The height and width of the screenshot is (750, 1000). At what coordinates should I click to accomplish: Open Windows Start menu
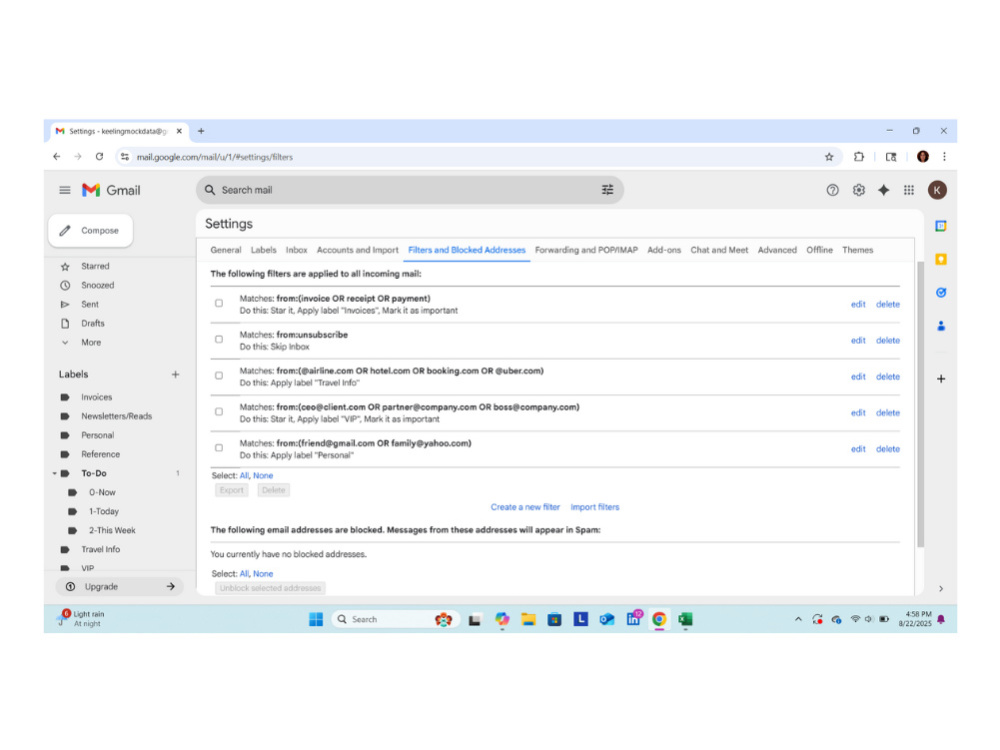pos(316,619)
